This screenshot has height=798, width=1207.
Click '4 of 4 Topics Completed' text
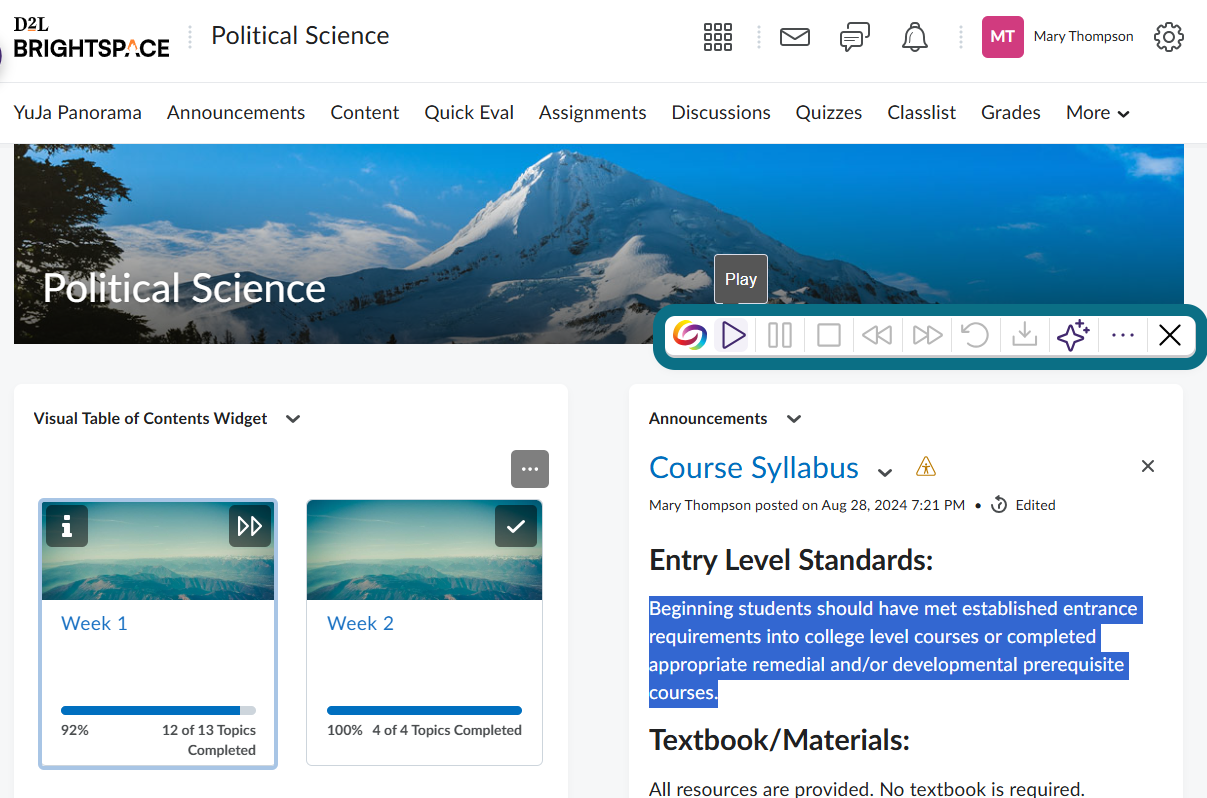pos(447,730)
